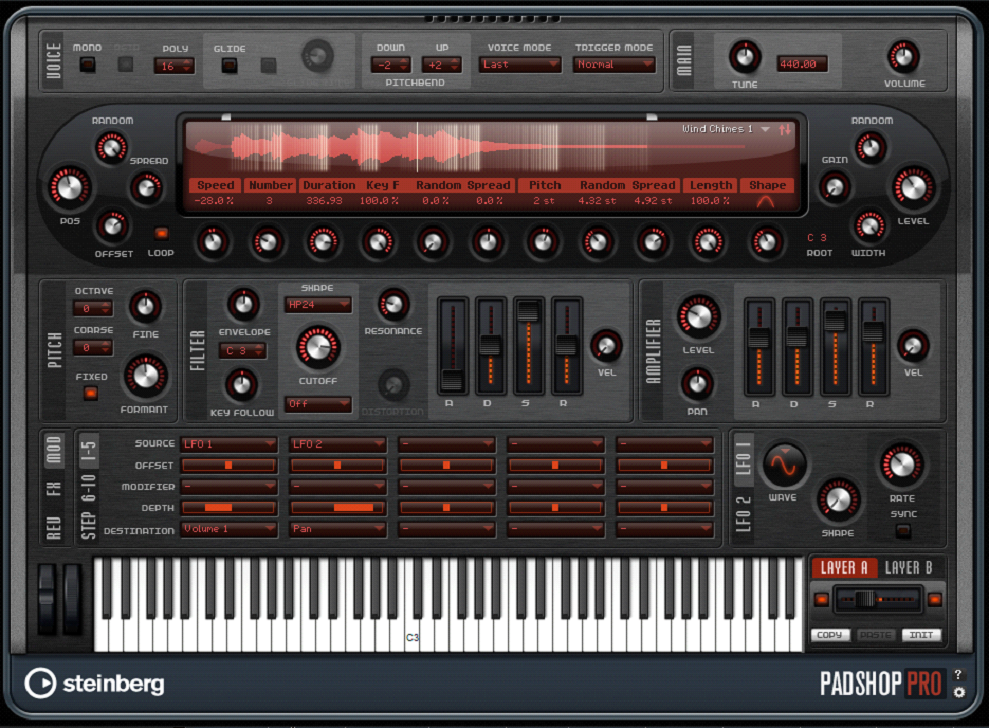Click the Paste layer button

pos(875,635)
